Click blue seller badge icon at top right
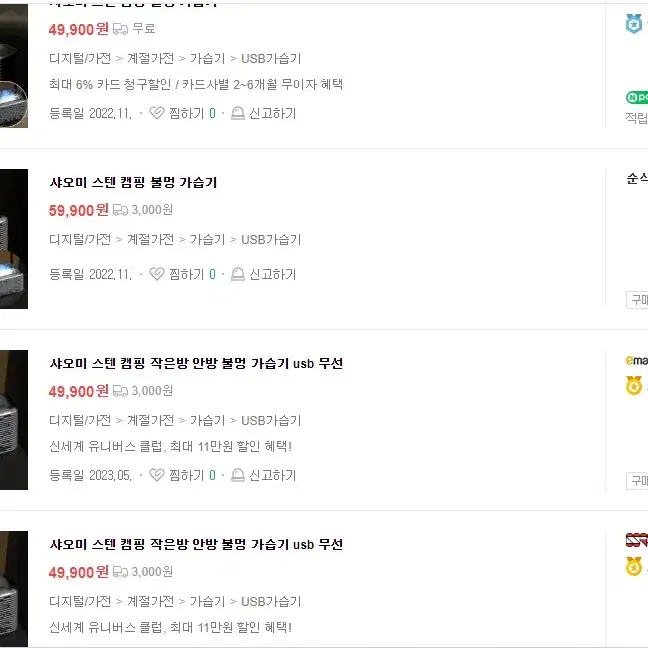The width and height of the screenshot is (648, 648). [634, 24]
